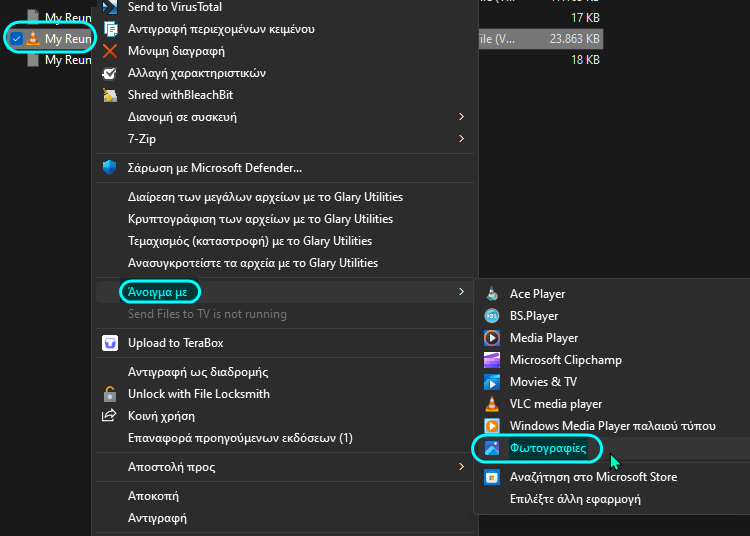Open with BS.Player
Screen dimensions: 750x536
click(614, 316)
